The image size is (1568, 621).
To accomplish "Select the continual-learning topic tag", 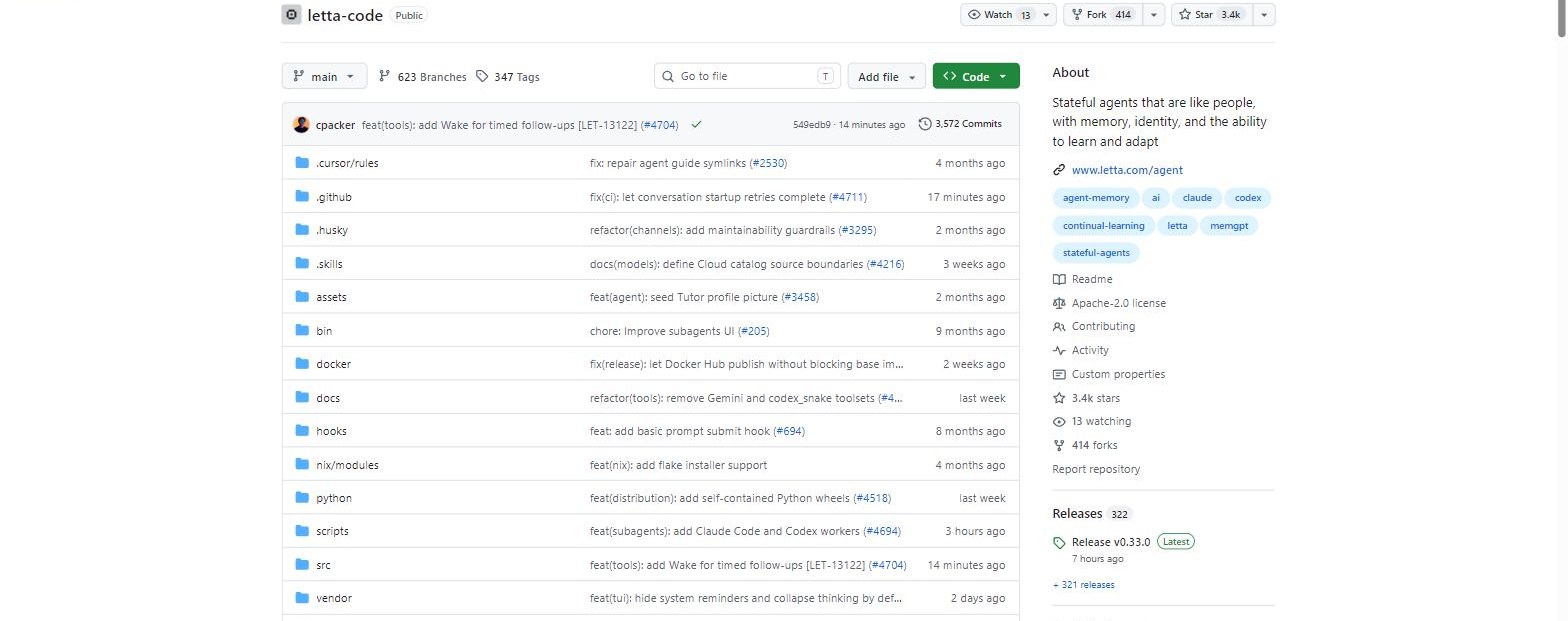I will 1103,226.
